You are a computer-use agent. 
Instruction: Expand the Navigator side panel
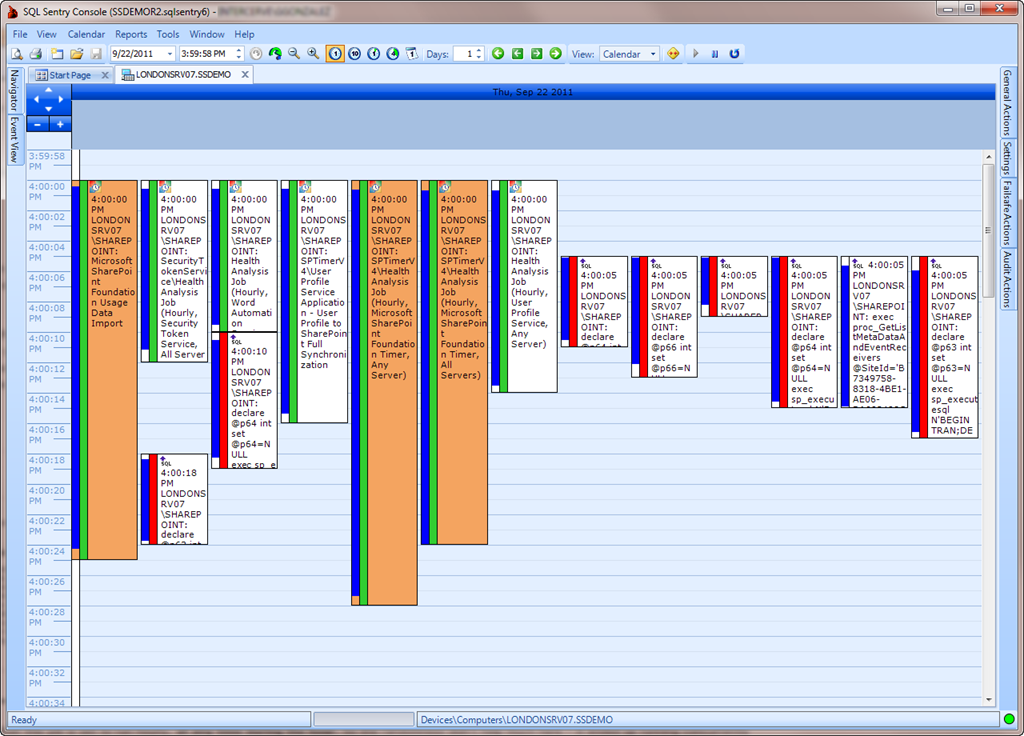(14, 89)
